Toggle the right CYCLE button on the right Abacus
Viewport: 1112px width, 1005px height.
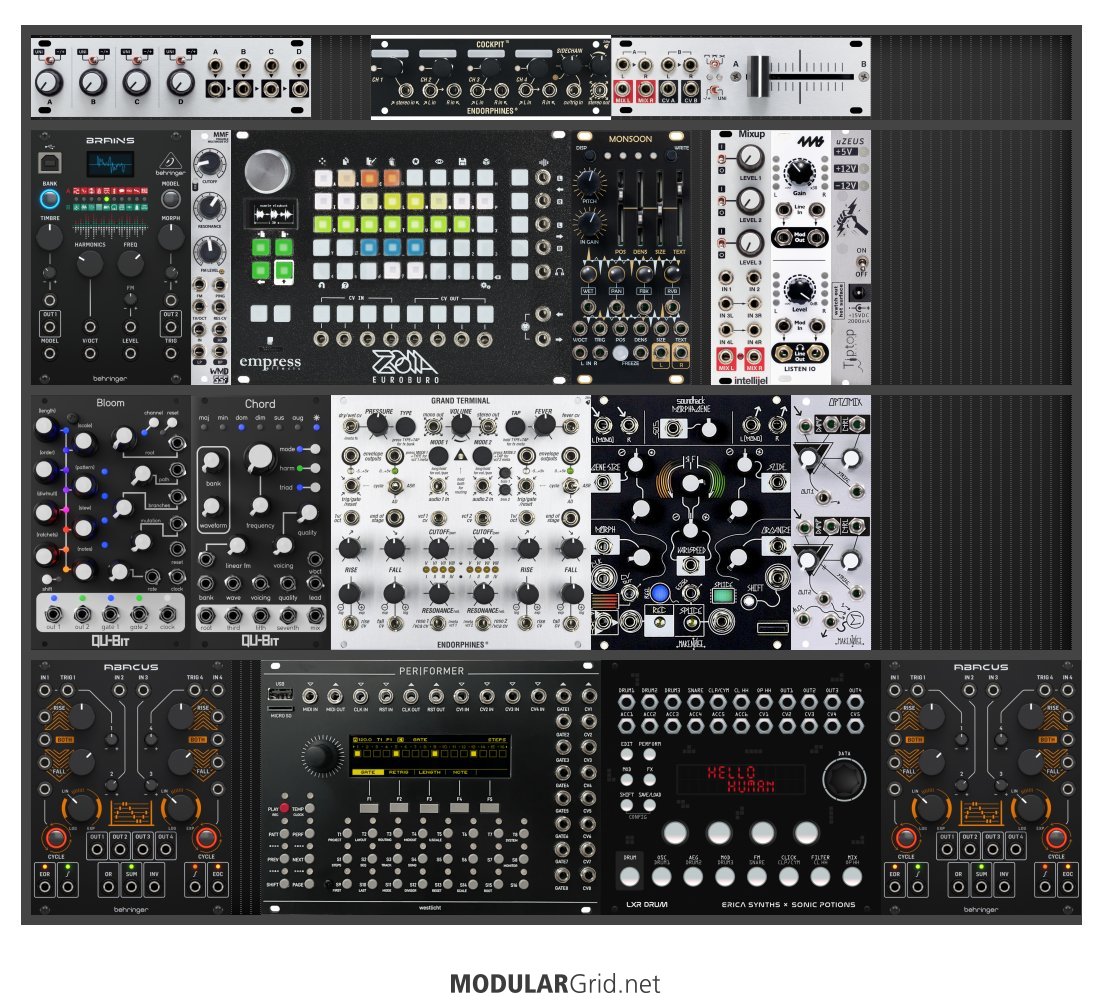coord(1056,838)
